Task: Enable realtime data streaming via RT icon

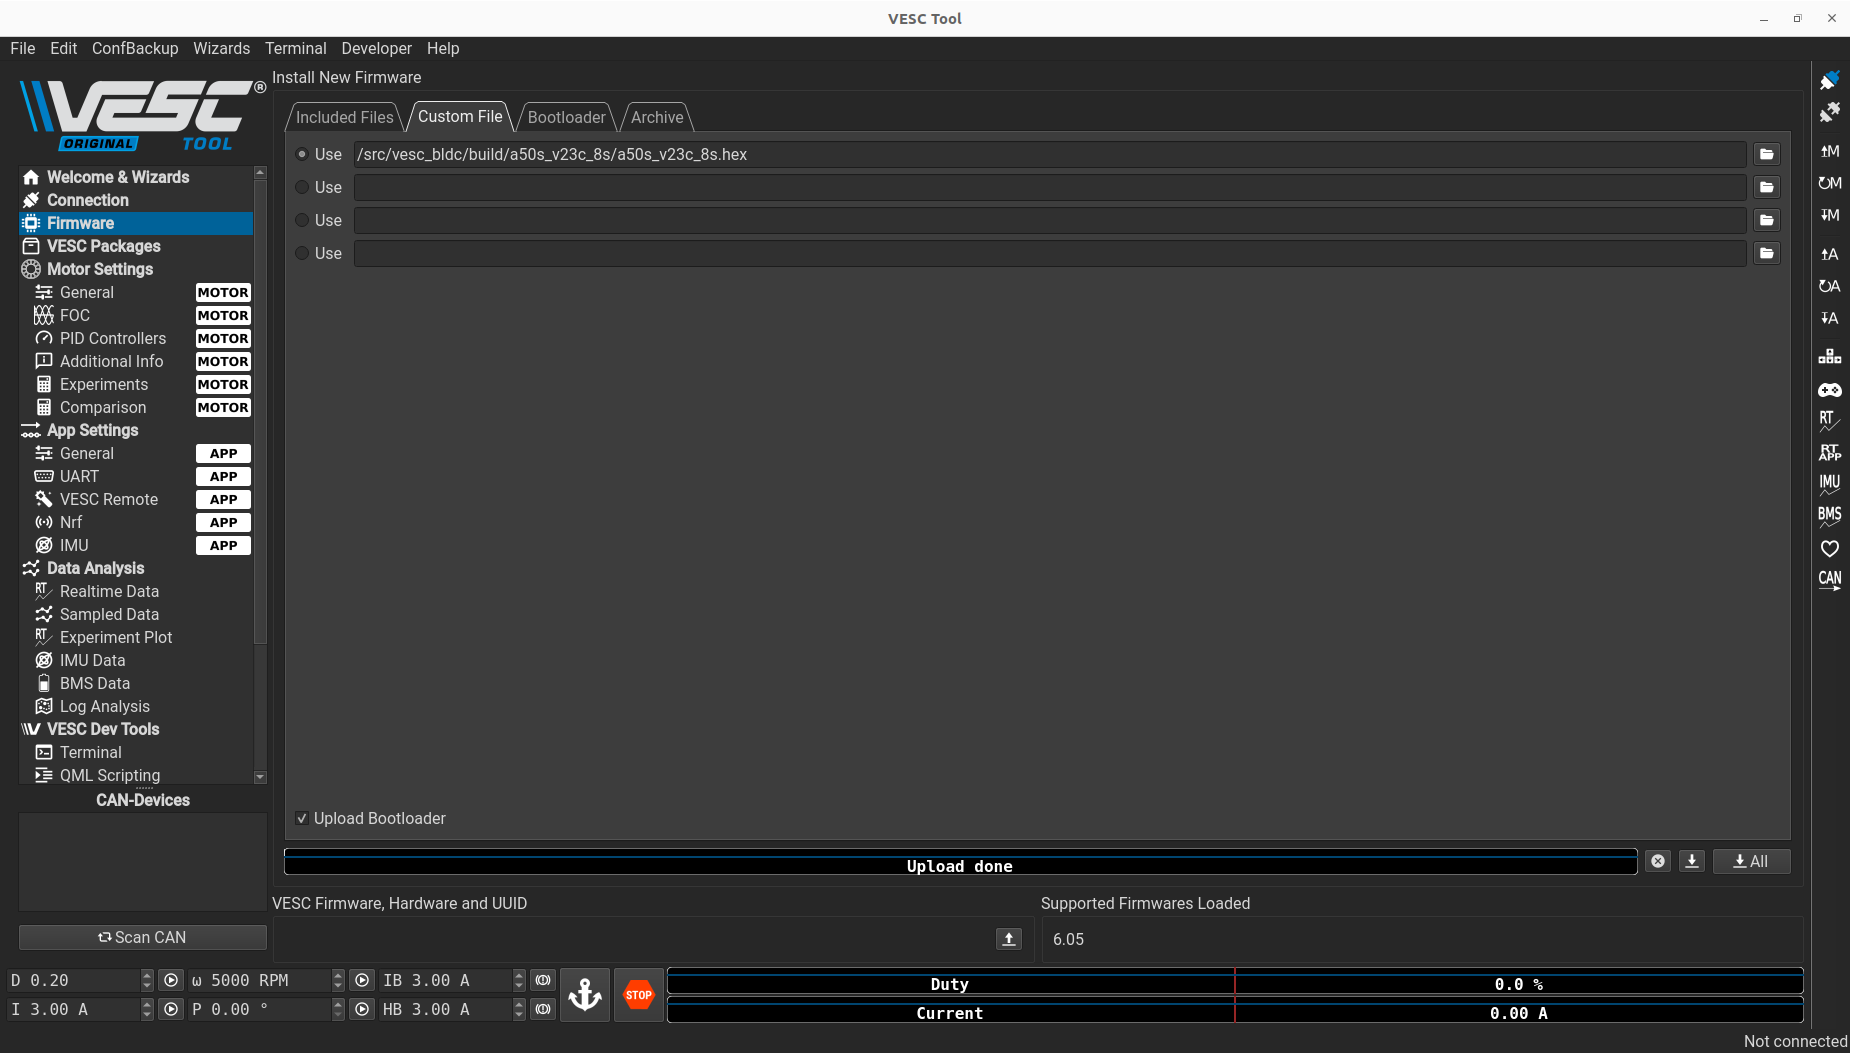Action: 1831,420
